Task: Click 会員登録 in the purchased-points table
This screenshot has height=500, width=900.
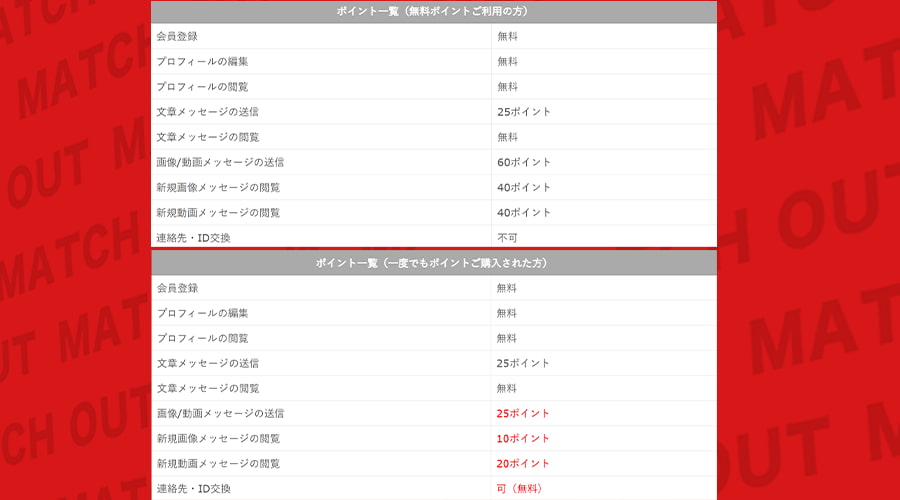Action: 177,288
